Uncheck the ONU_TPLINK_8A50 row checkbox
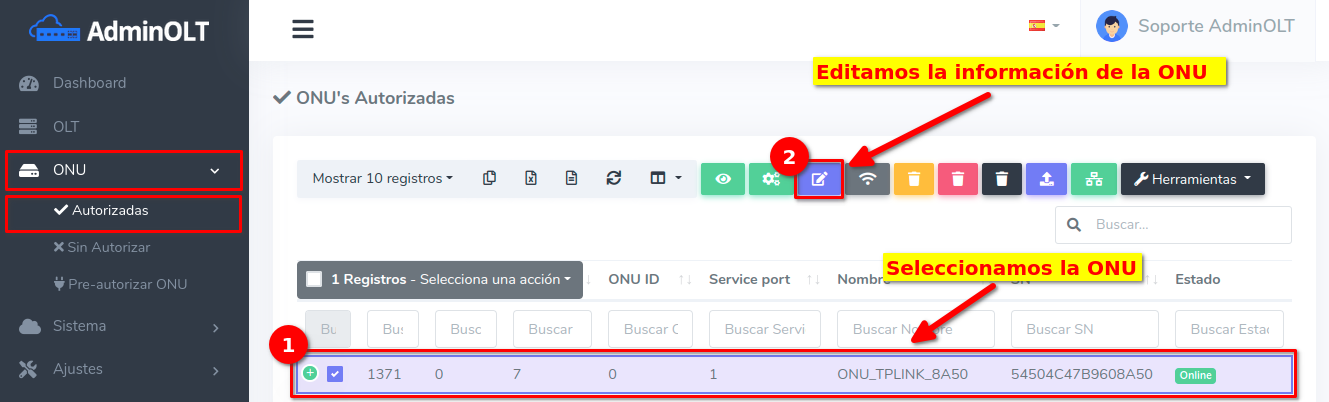1329x402 pixels. (335, 374)
